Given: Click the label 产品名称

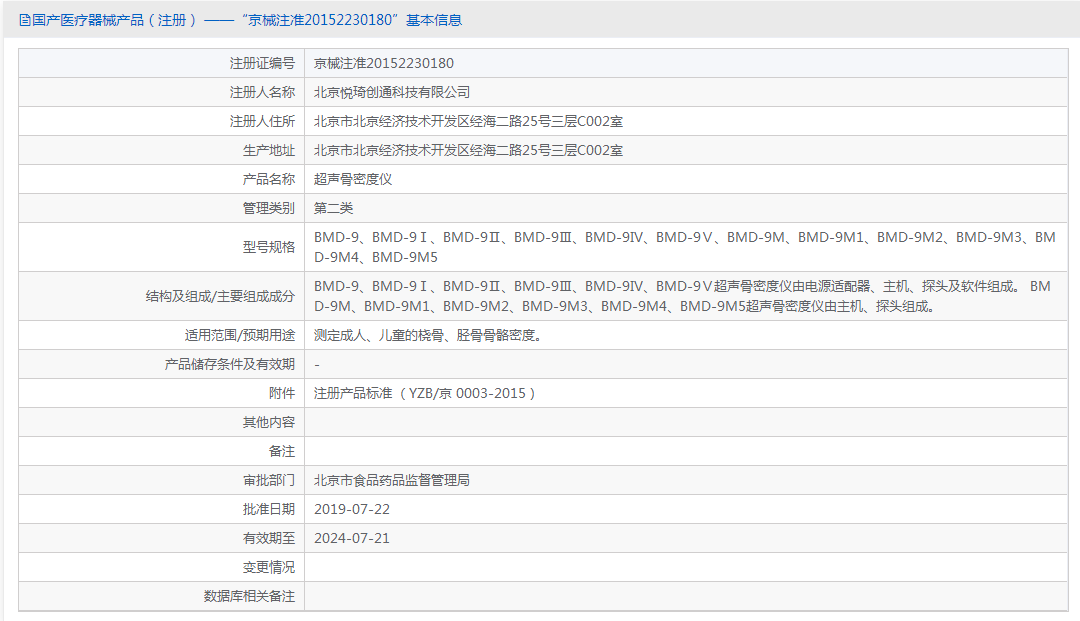Looking at the screenshot, I should (269, 179).
